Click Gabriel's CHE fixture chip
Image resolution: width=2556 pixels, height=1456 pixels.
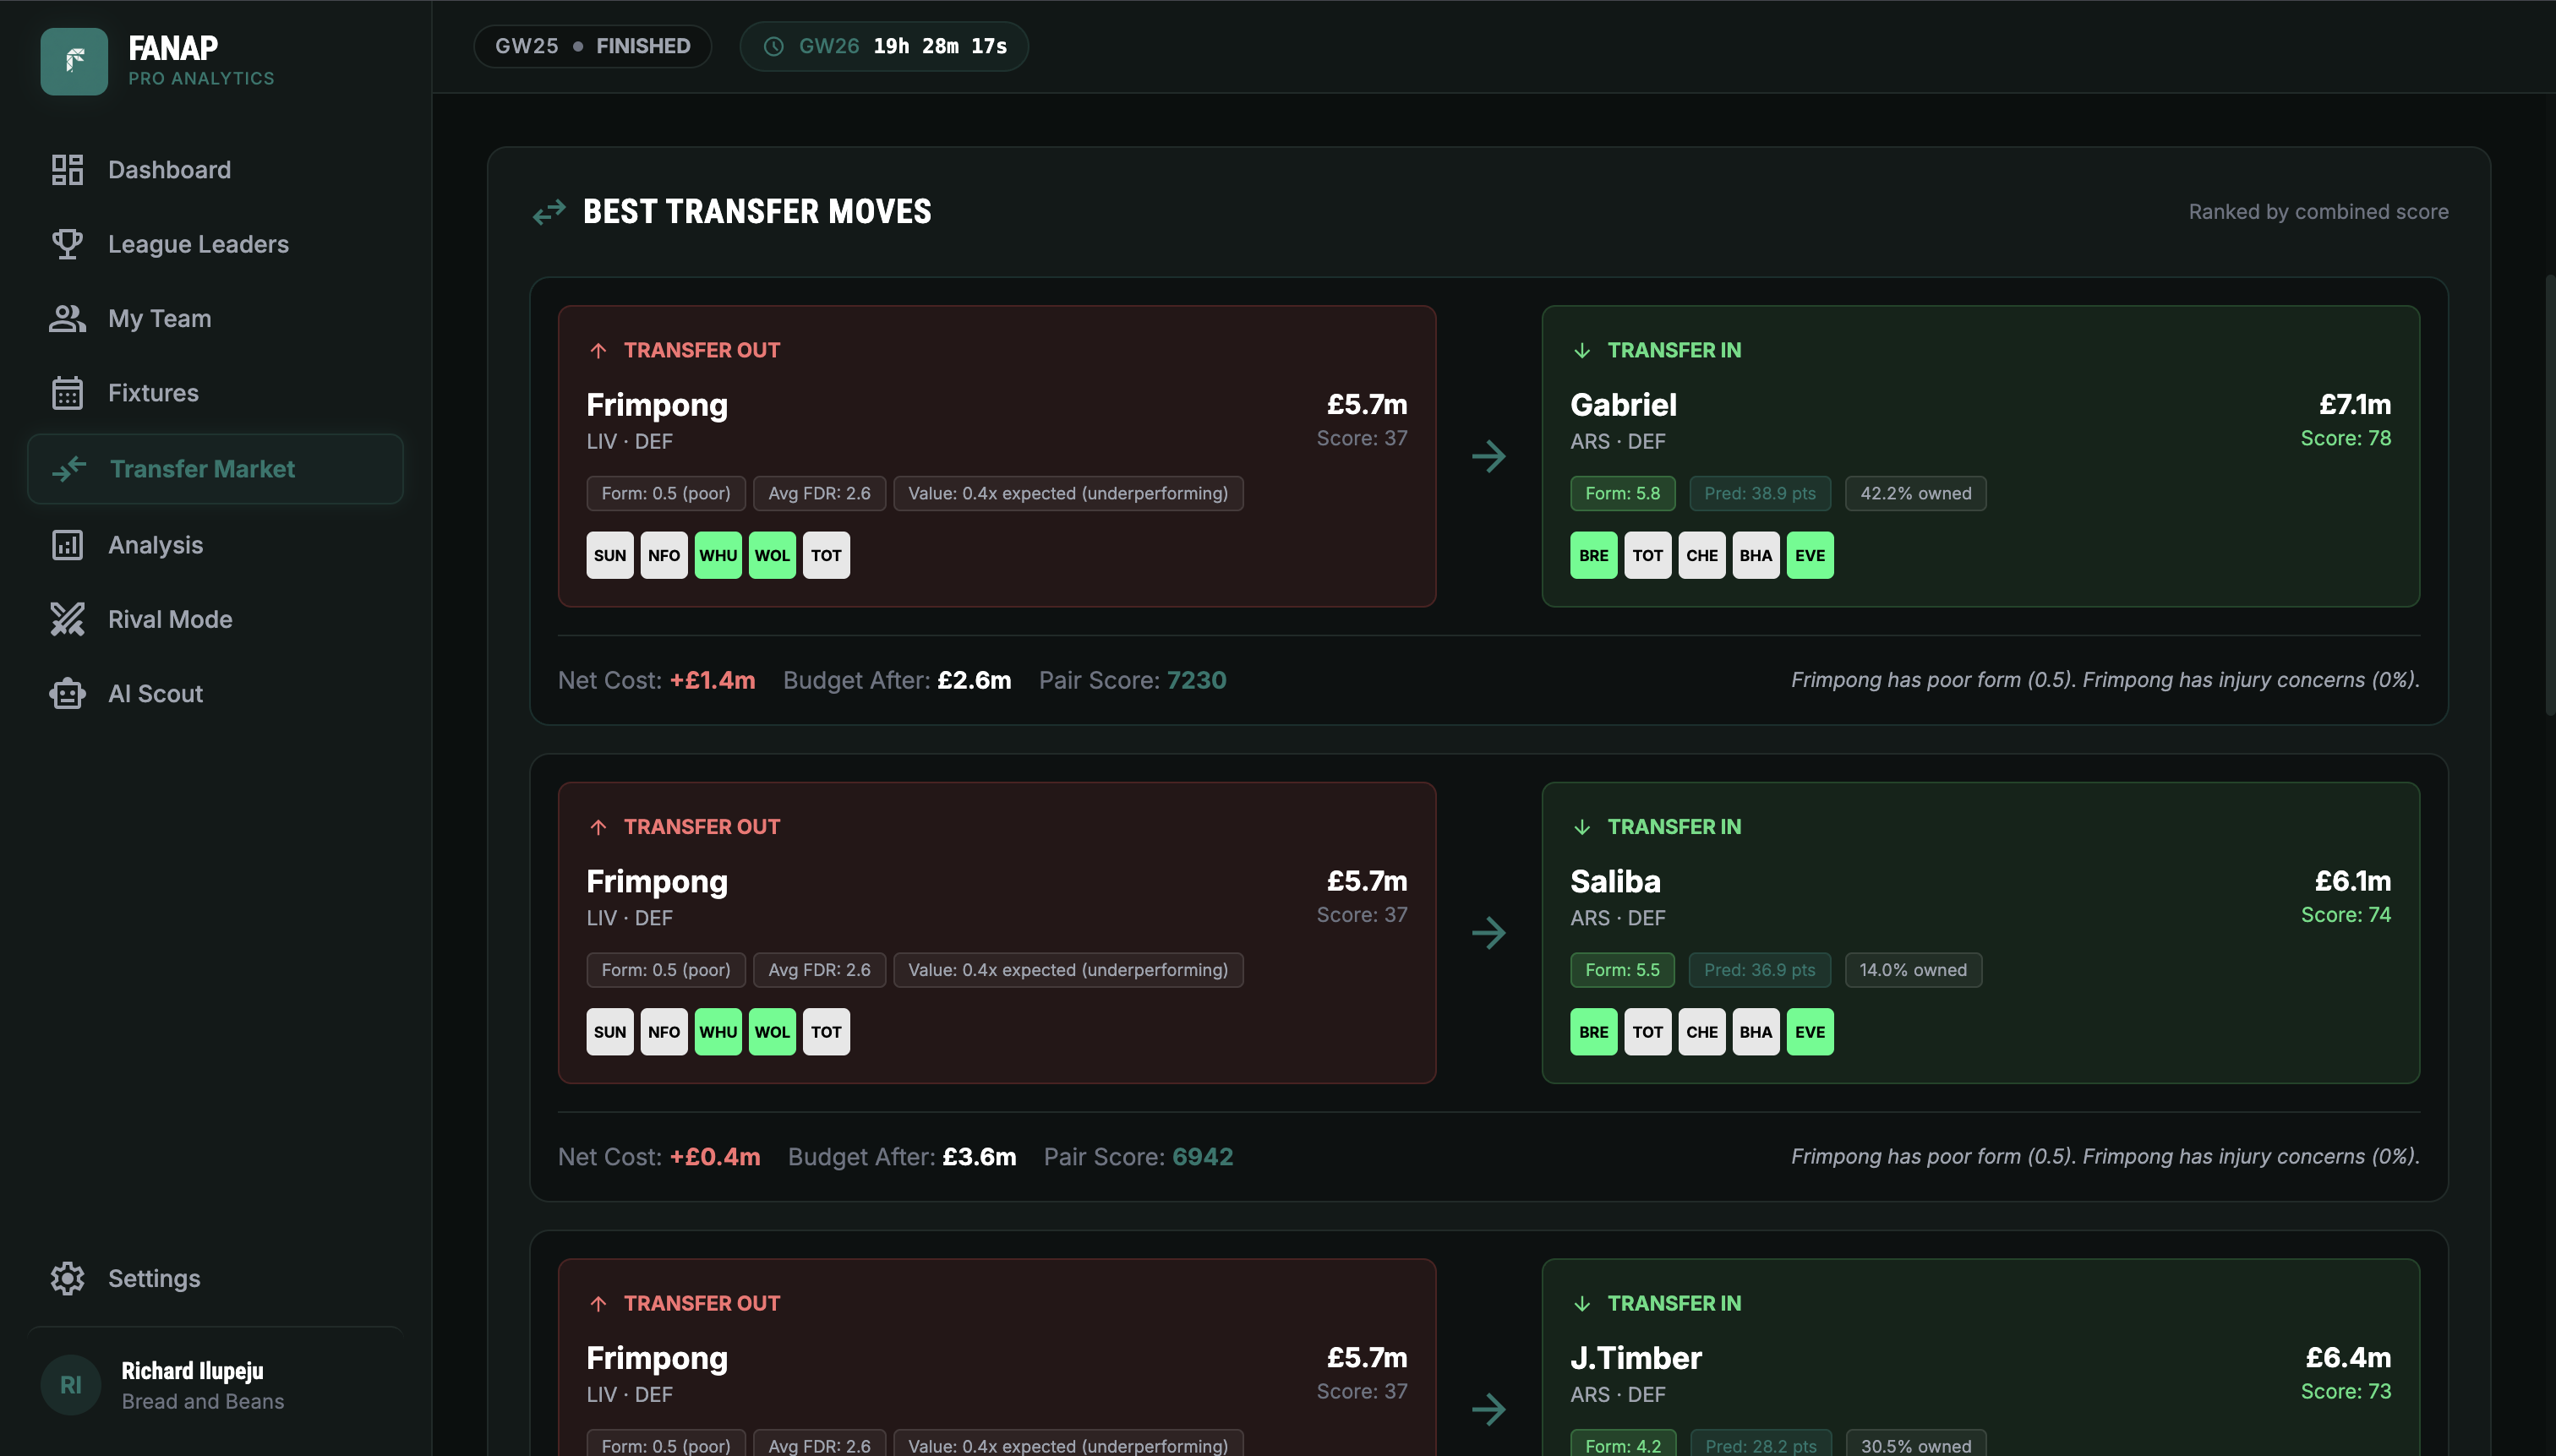click(x=1701, y=555)
